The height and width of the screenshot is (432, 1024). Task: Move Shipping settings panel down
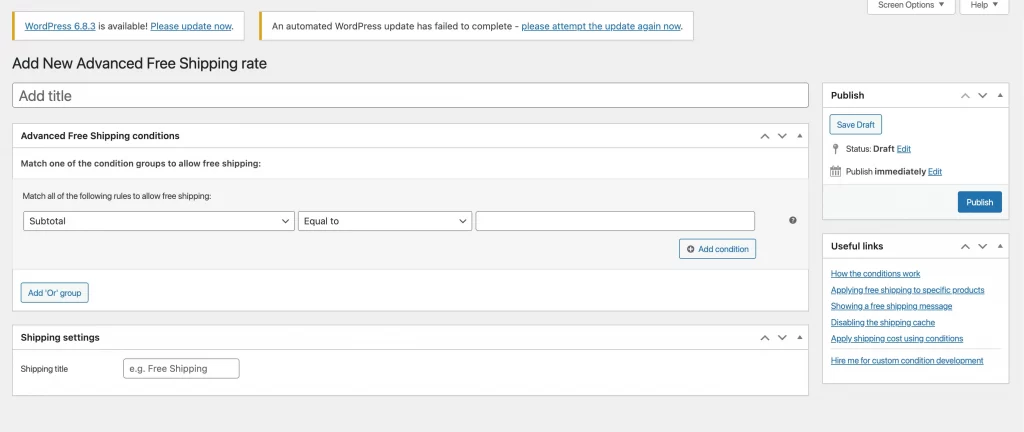(x=782, y=338)
